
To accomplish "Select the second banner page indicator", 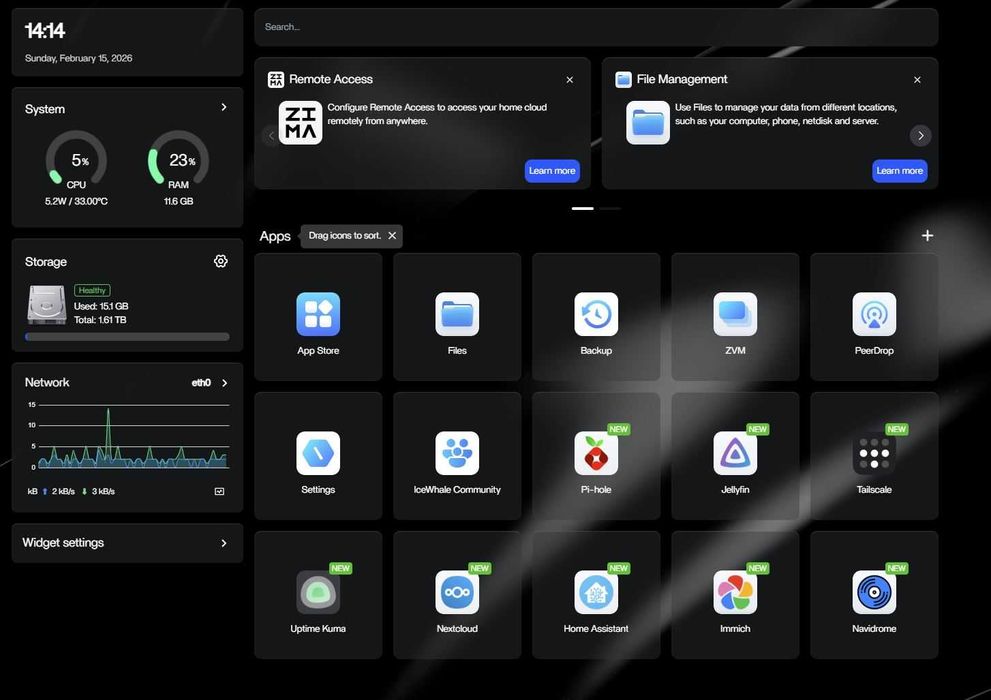I will (610, 208).
